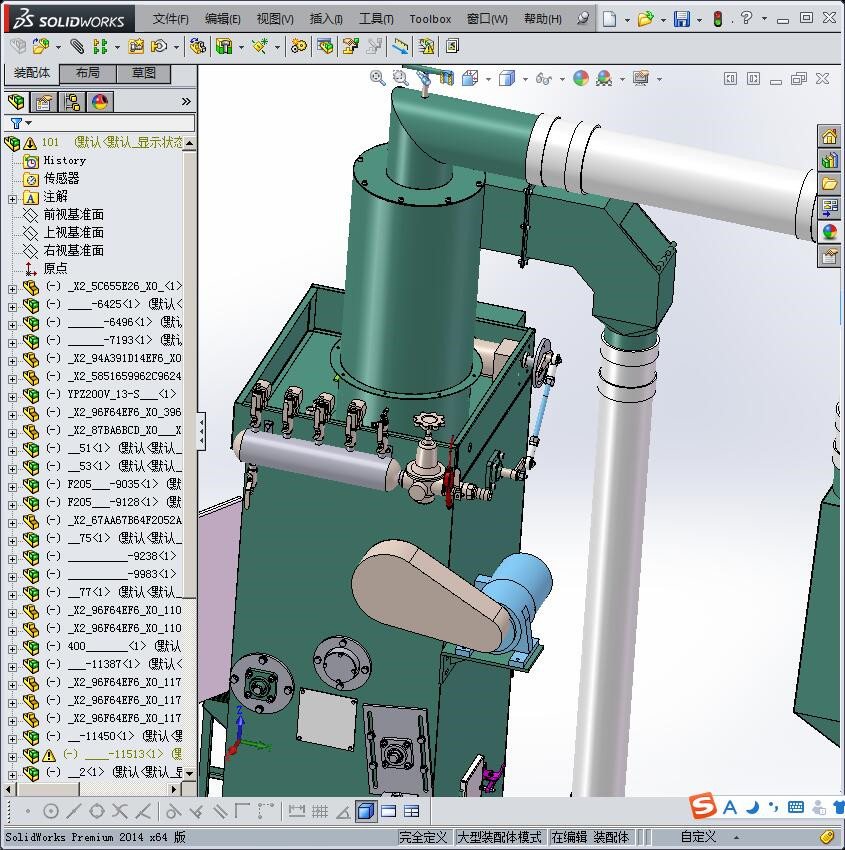Switch to the 布局 tab
Screen dimensions: 845x850
click(88, 73)
